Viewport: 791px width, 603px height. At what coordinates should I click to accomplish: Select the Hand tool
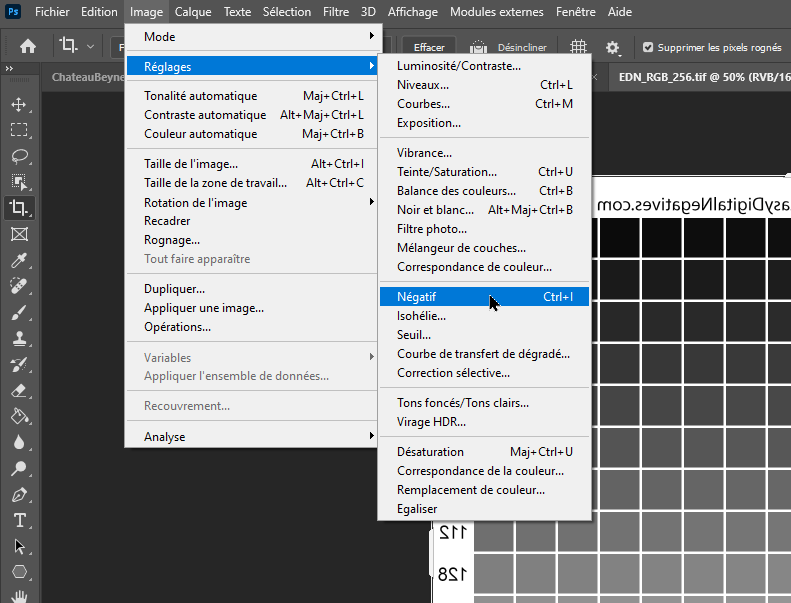[x=19, y=596]
